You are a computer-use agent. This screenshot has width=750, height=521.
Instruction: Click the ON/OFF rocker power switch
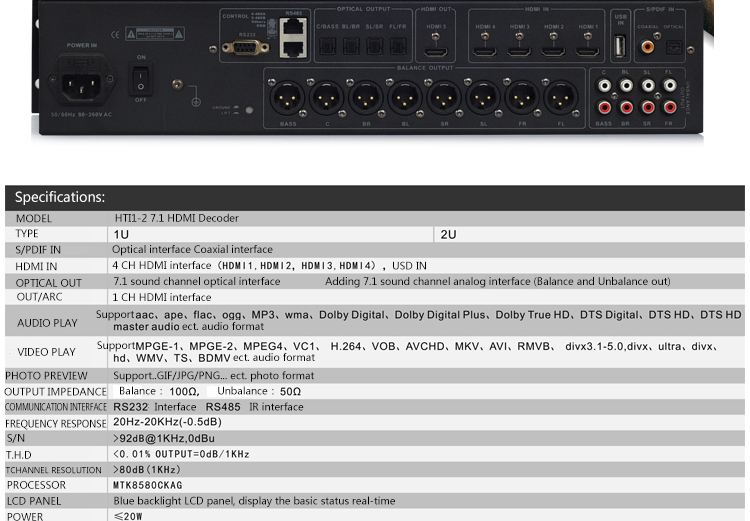tap(140, 79)
